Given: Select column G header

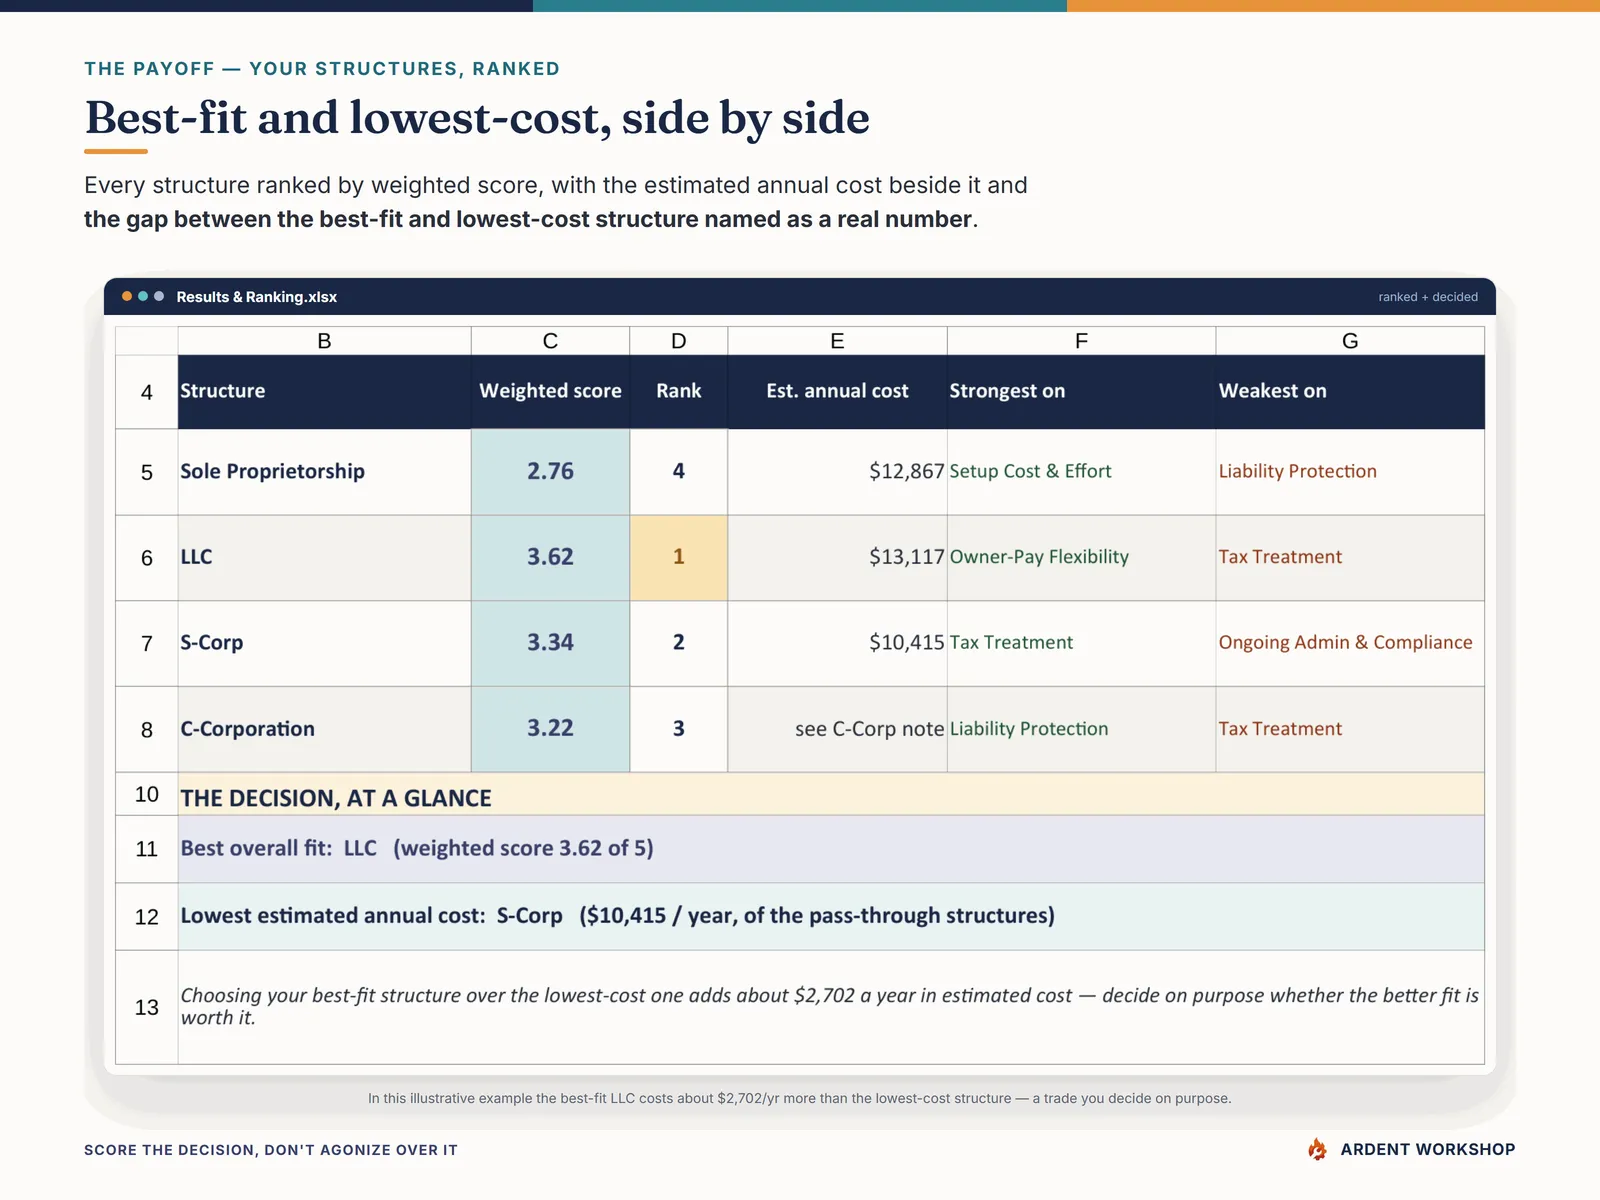Looking at the screenshot, I should point(1350,341).
